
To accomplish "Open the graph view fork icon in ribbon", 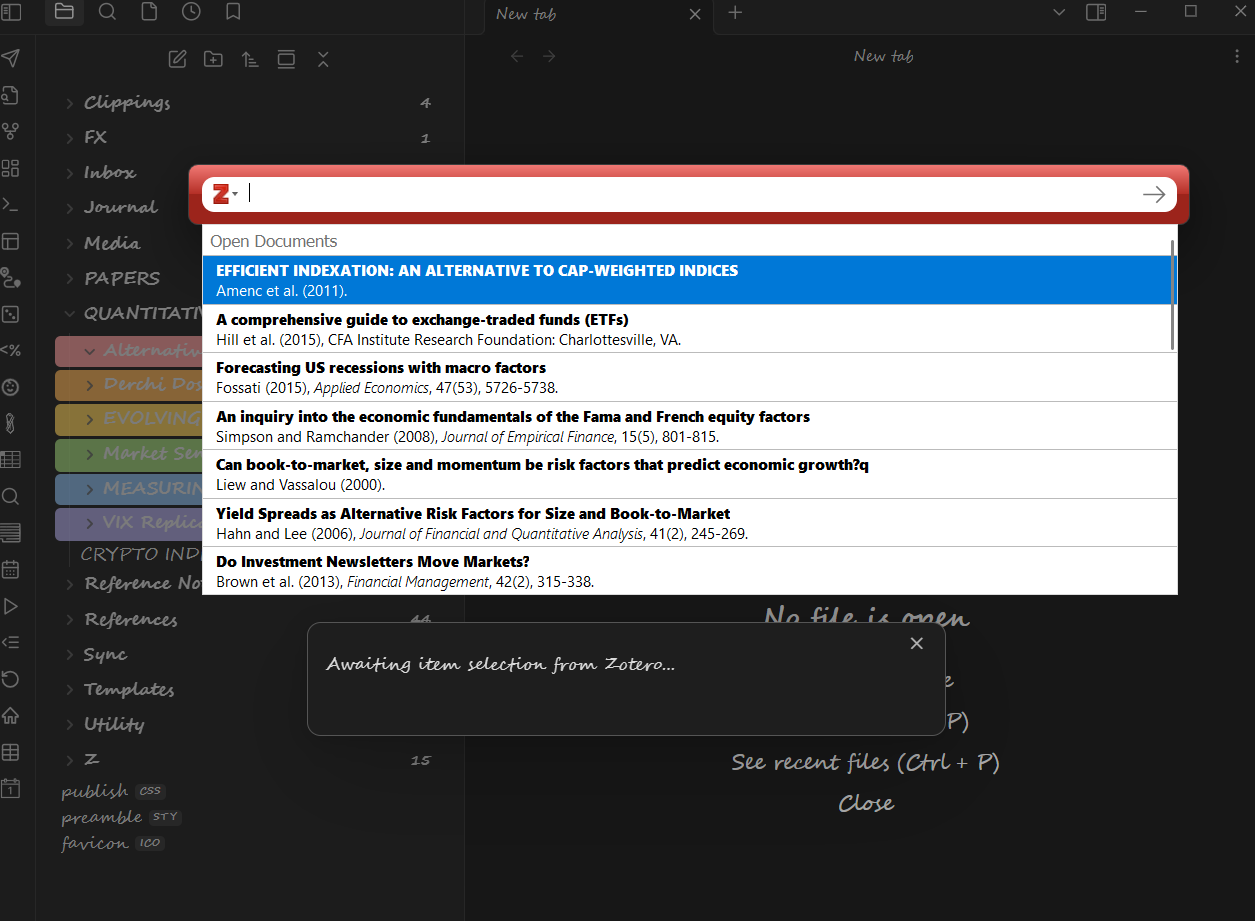I will [x=10, y=131].
